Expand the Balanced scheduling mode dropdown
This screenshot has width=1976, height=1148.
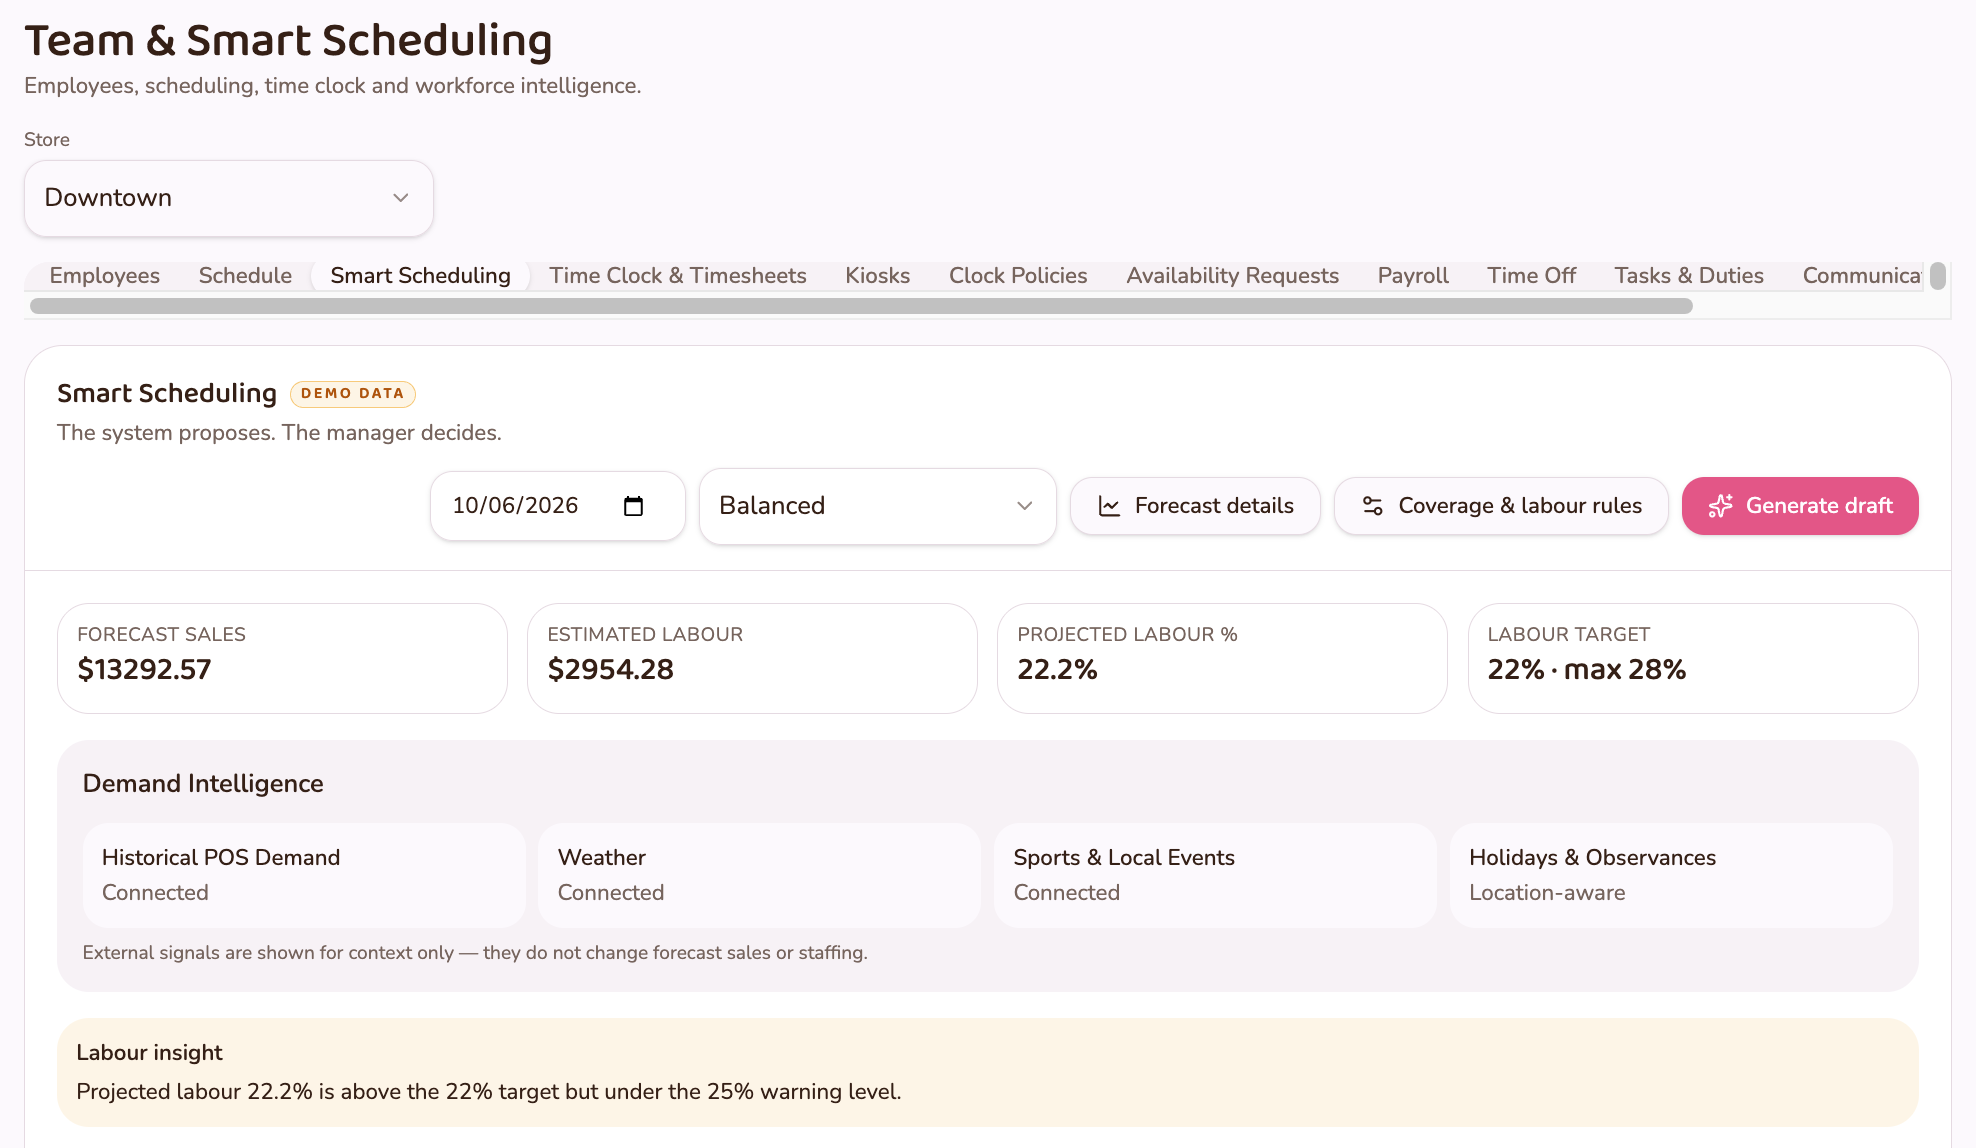(x=877, y=506)
